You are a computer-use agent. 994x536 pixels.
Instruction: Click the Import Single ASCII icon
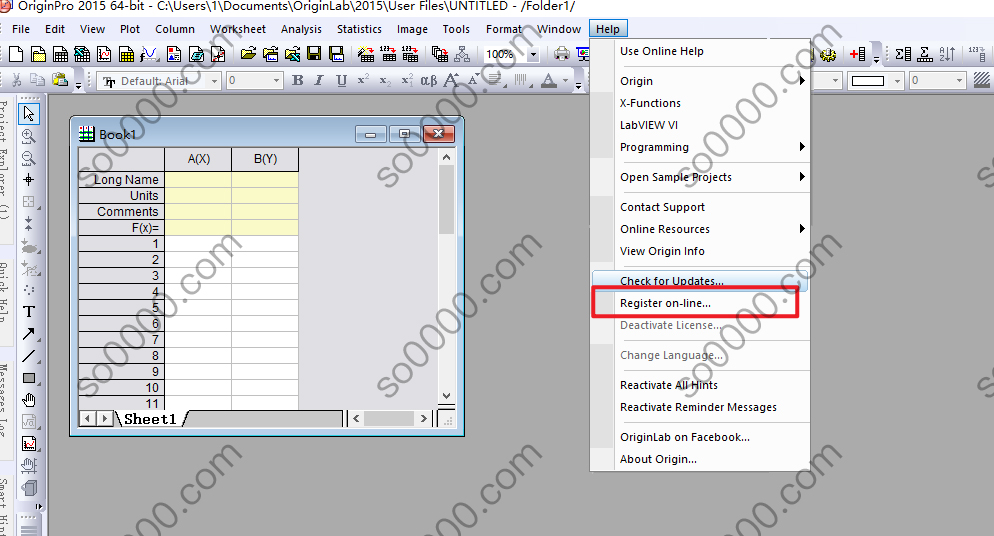[388, 54]
